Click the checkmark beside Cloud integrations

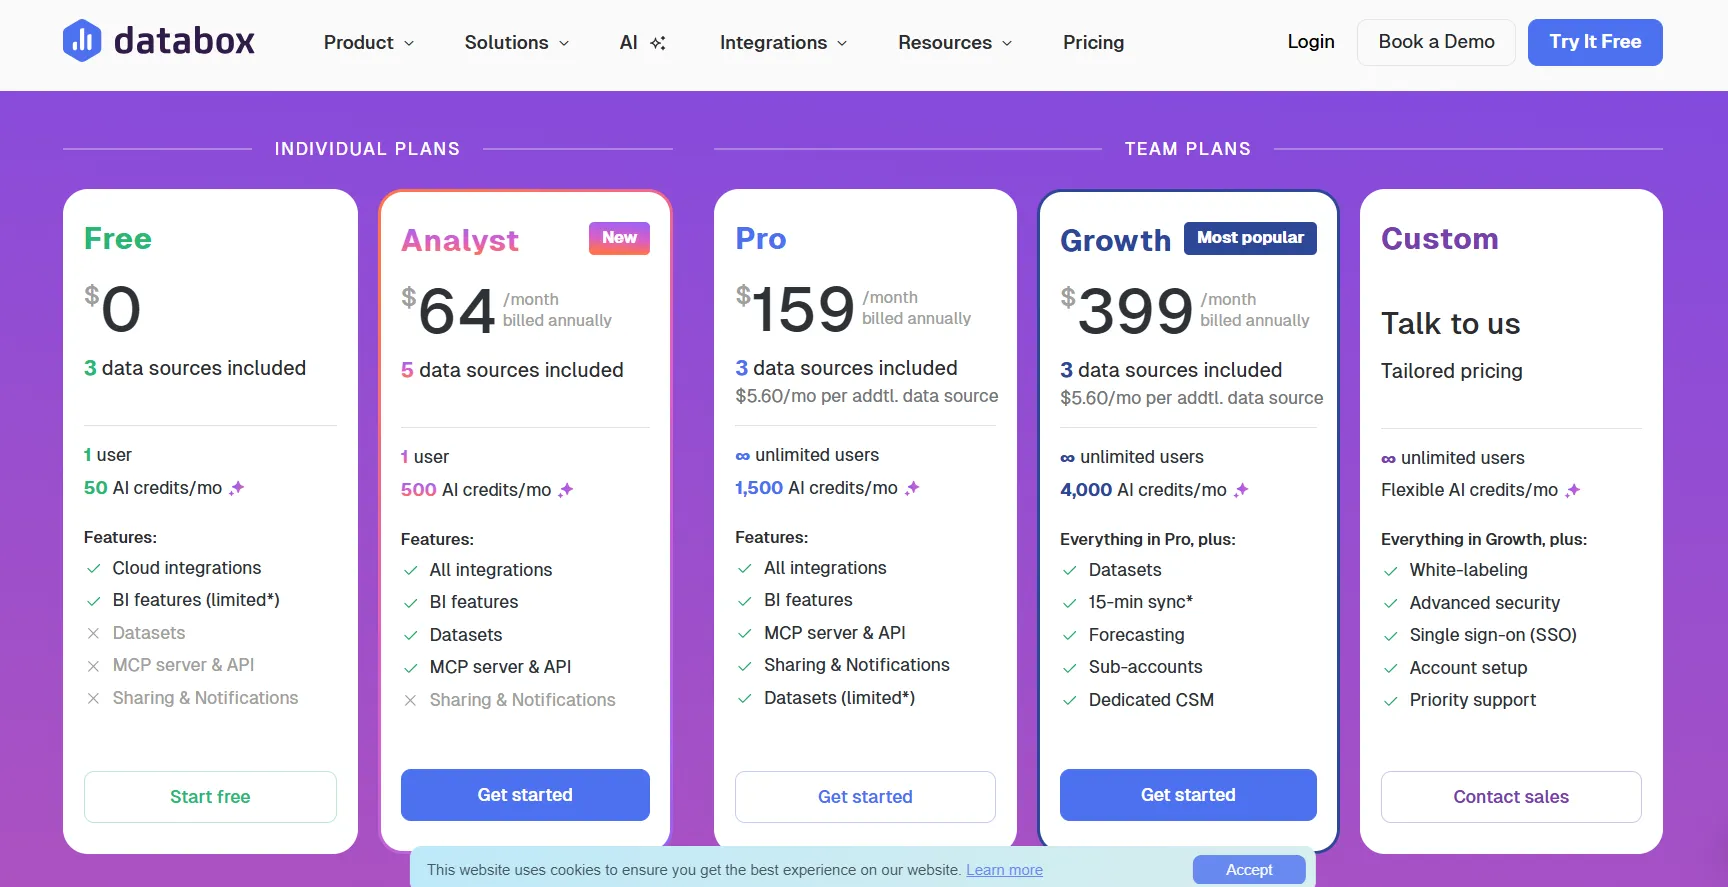point(93,568)
